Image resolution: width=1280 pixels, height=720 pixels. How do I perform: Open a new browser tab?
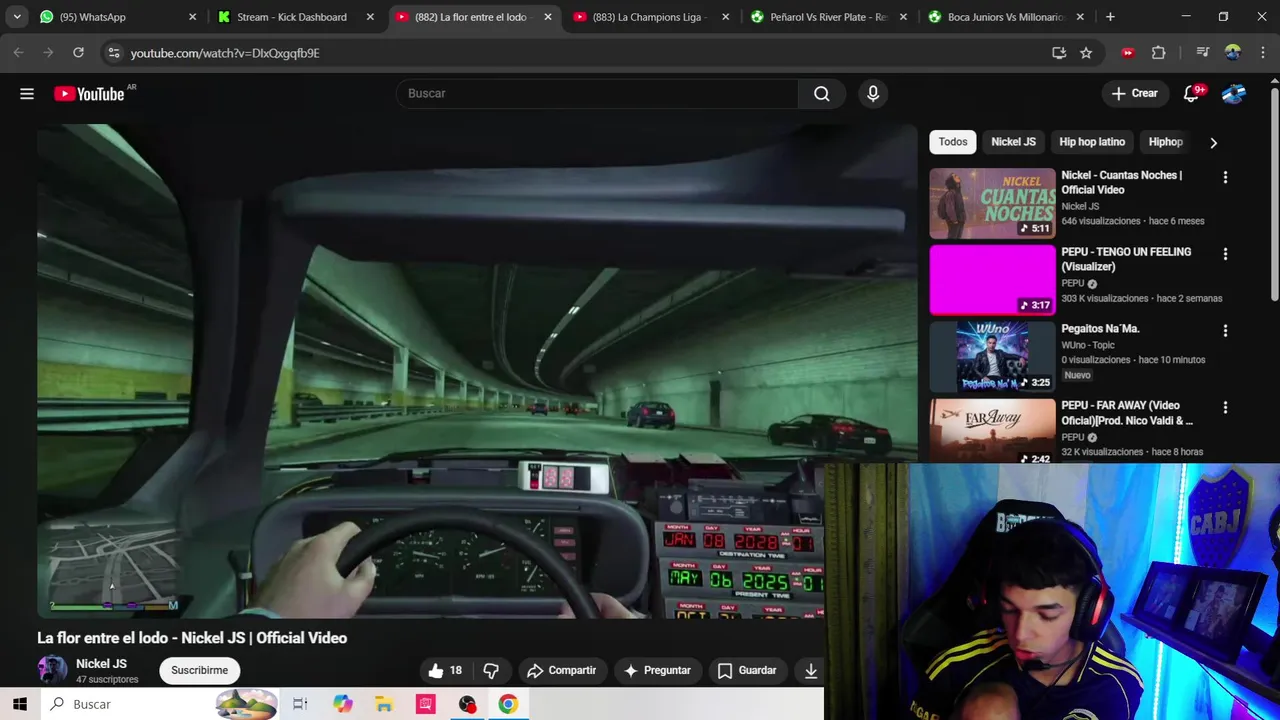(x=1110, y=17)
